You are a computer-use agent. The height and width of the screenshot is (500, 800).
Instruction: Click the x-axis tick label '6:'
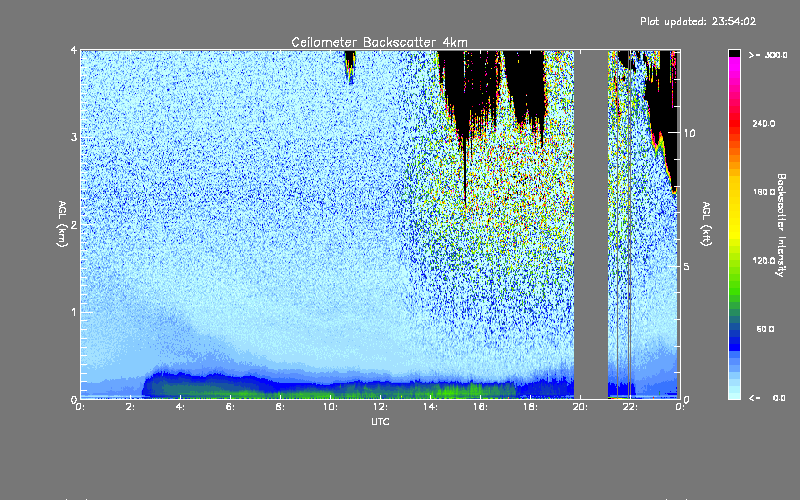pyautogui.click(x=231, y=407)
